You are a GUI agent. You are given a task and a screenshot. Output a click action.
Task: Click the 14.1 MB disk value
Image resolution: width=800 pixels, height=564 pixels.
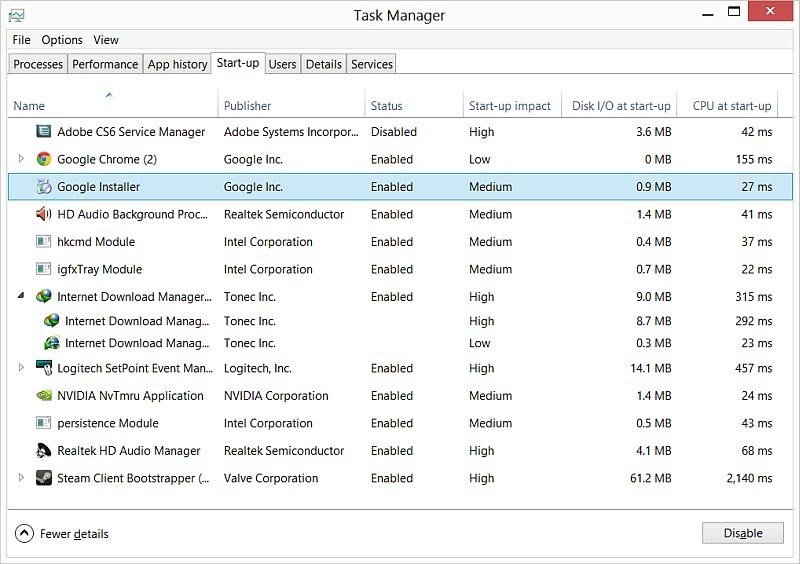click(651, 368)
